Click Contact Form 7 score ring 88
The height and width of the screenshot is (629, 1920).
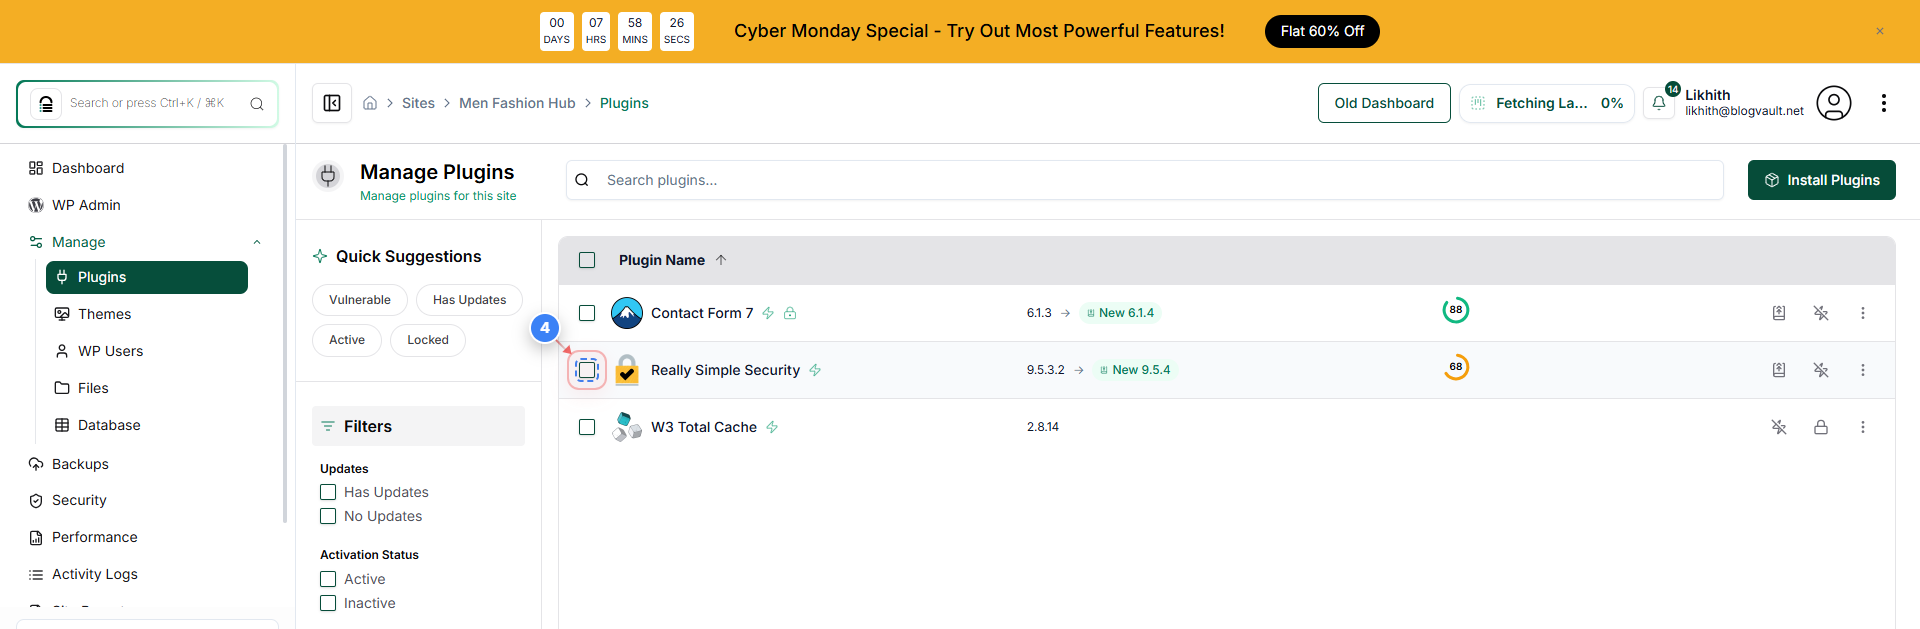1456,310
